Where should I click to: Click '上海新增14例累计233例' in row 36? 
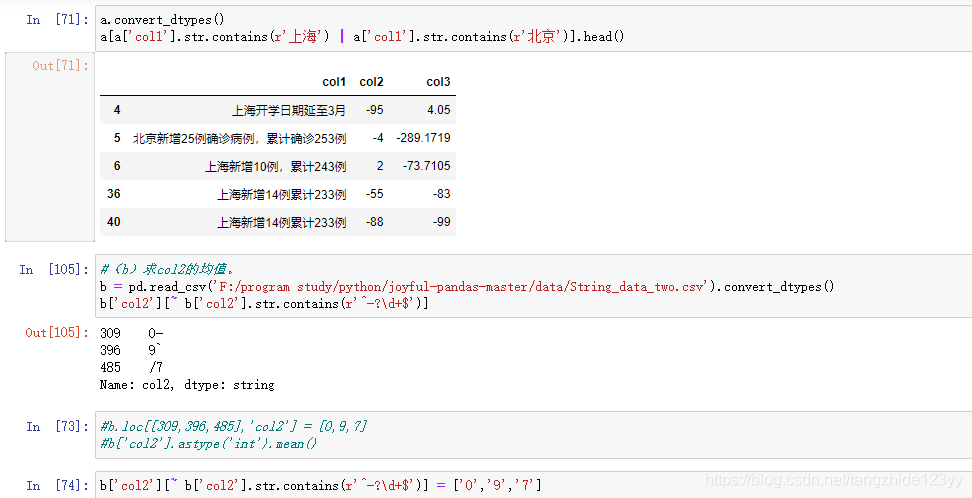pyautogui.click(x=281, y=194)
